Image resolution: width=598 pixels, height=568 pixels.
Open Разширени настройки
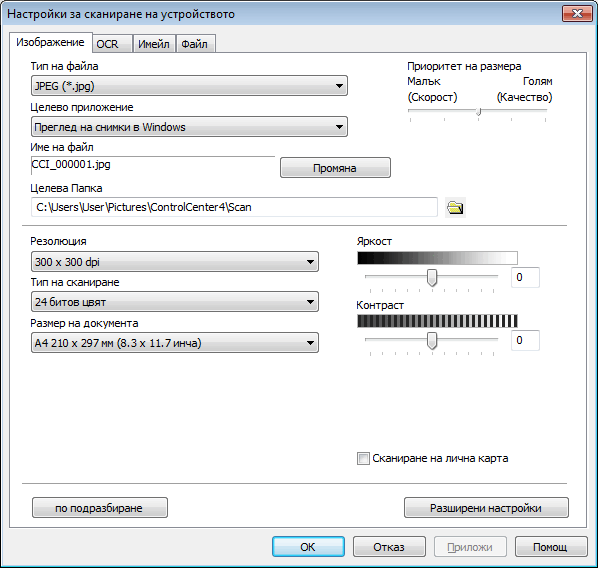[x=486, y=508]
